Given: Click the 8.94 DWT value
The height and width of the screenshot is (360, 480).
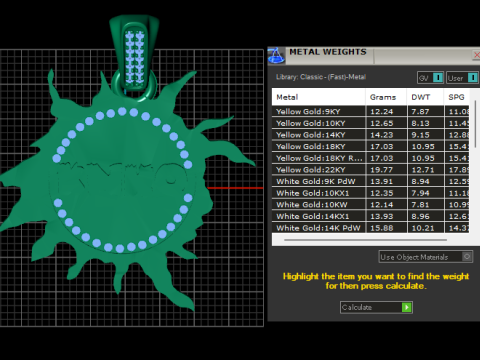Looking at the screenshot, I should tap(420, 181).
